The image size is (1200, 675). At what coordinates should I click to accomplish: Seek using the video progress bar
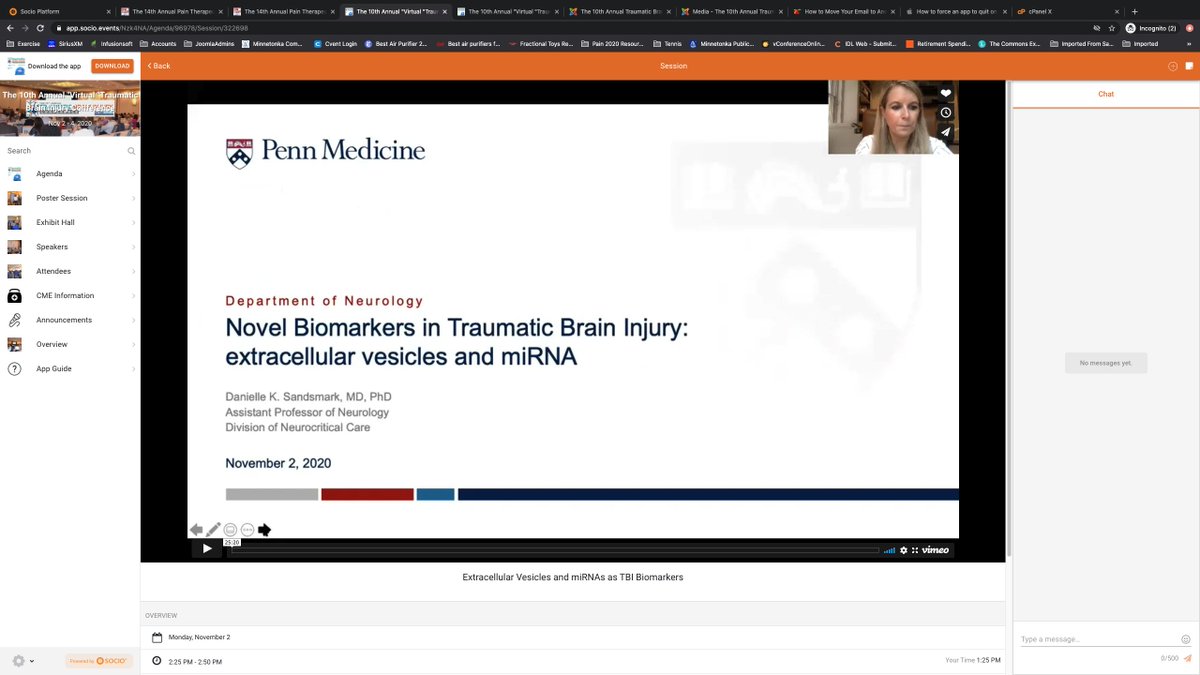tap(550, 549)
